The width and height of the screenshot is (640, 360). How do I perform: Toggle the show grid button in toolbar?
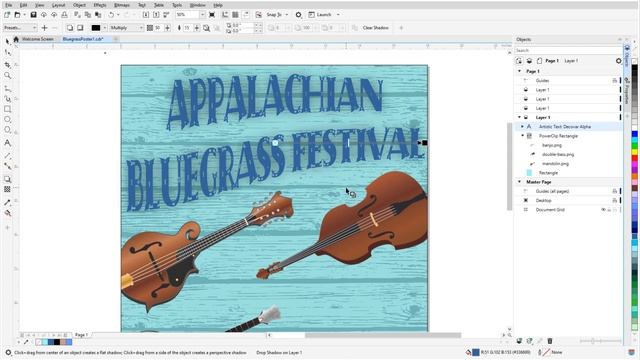click(235, 15)
